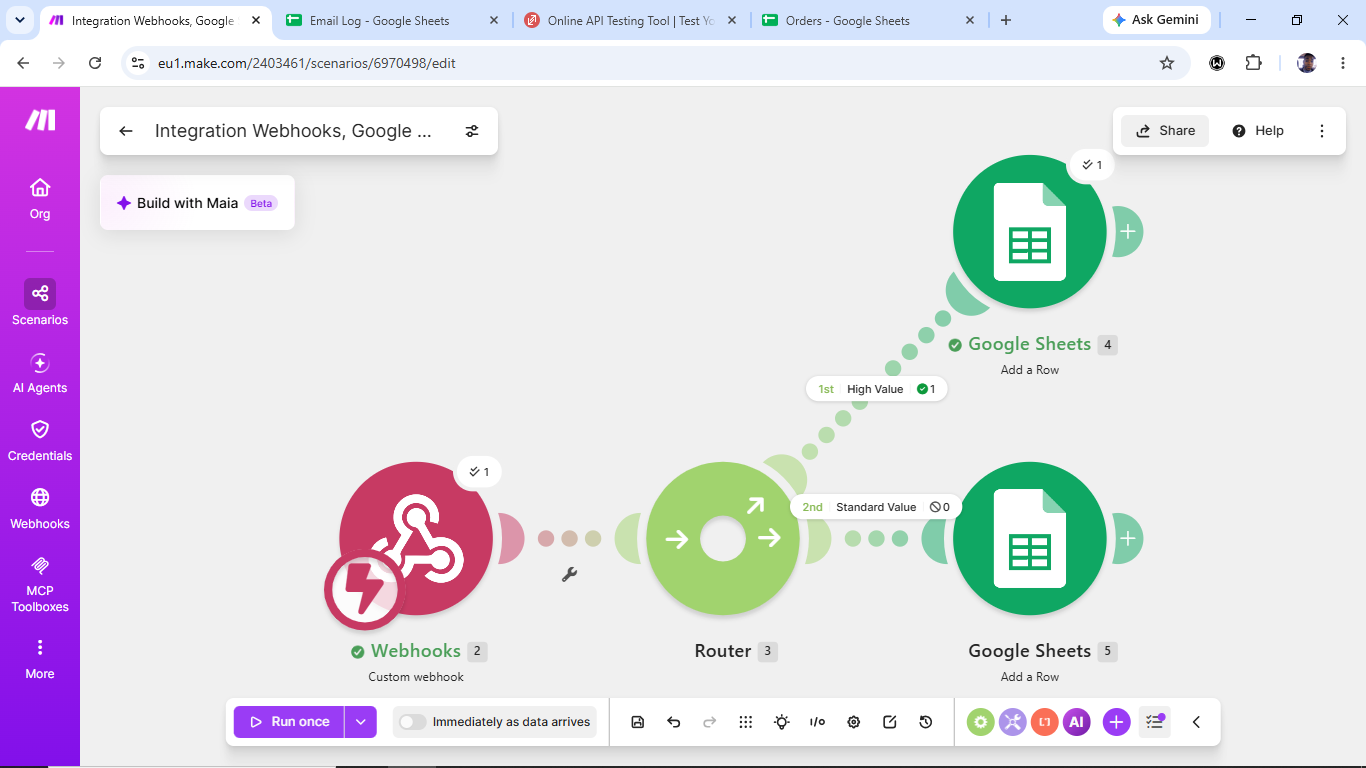Open the three-dot menu beside Help
The image size is (1366, 768).
click(1322, 131)
